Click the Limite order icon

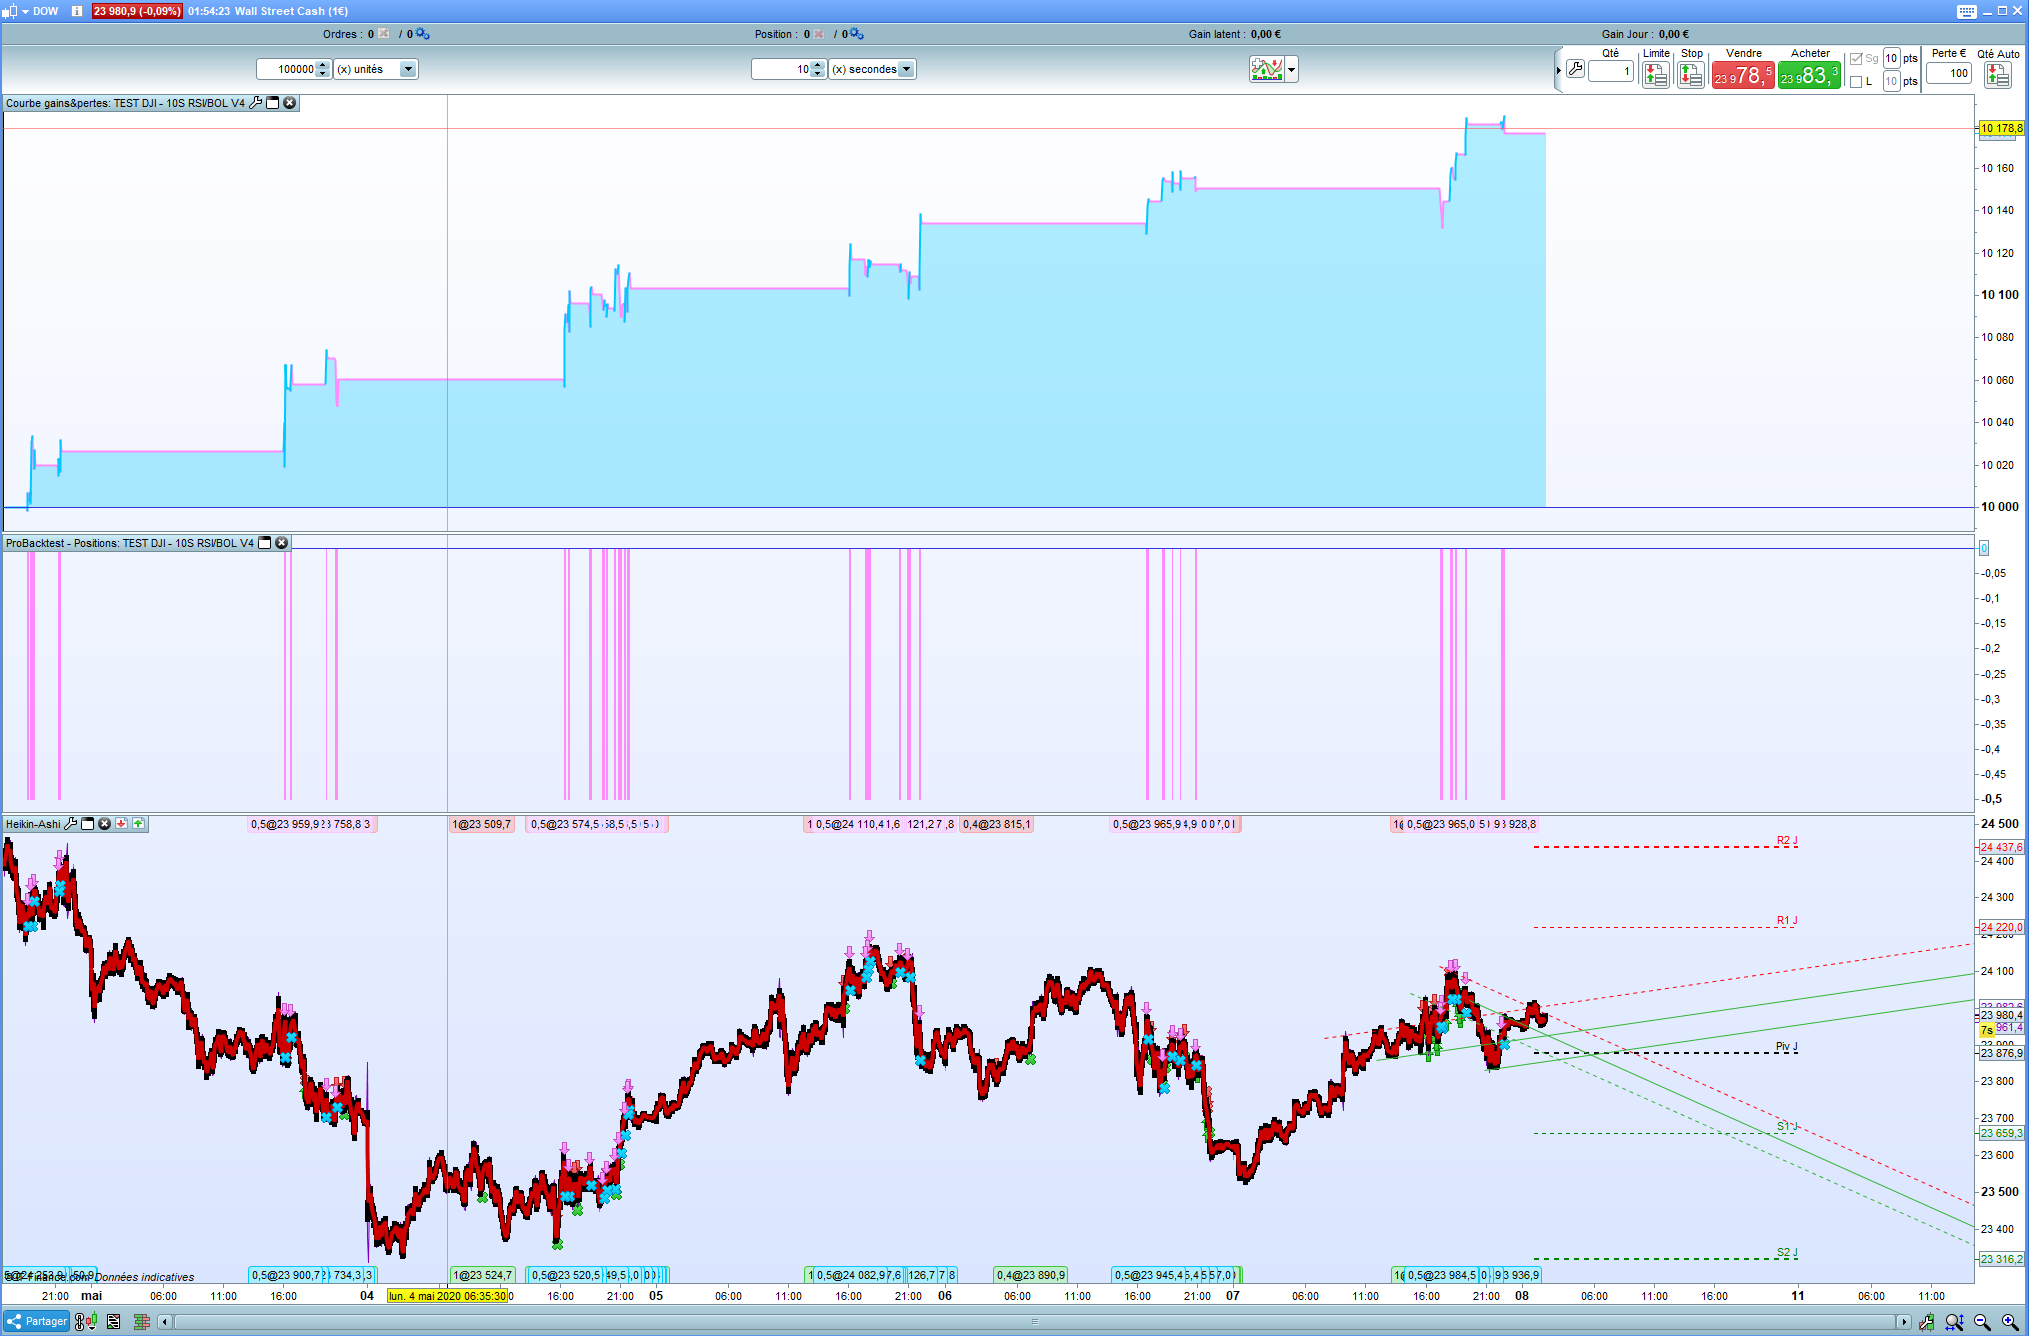1656,75
